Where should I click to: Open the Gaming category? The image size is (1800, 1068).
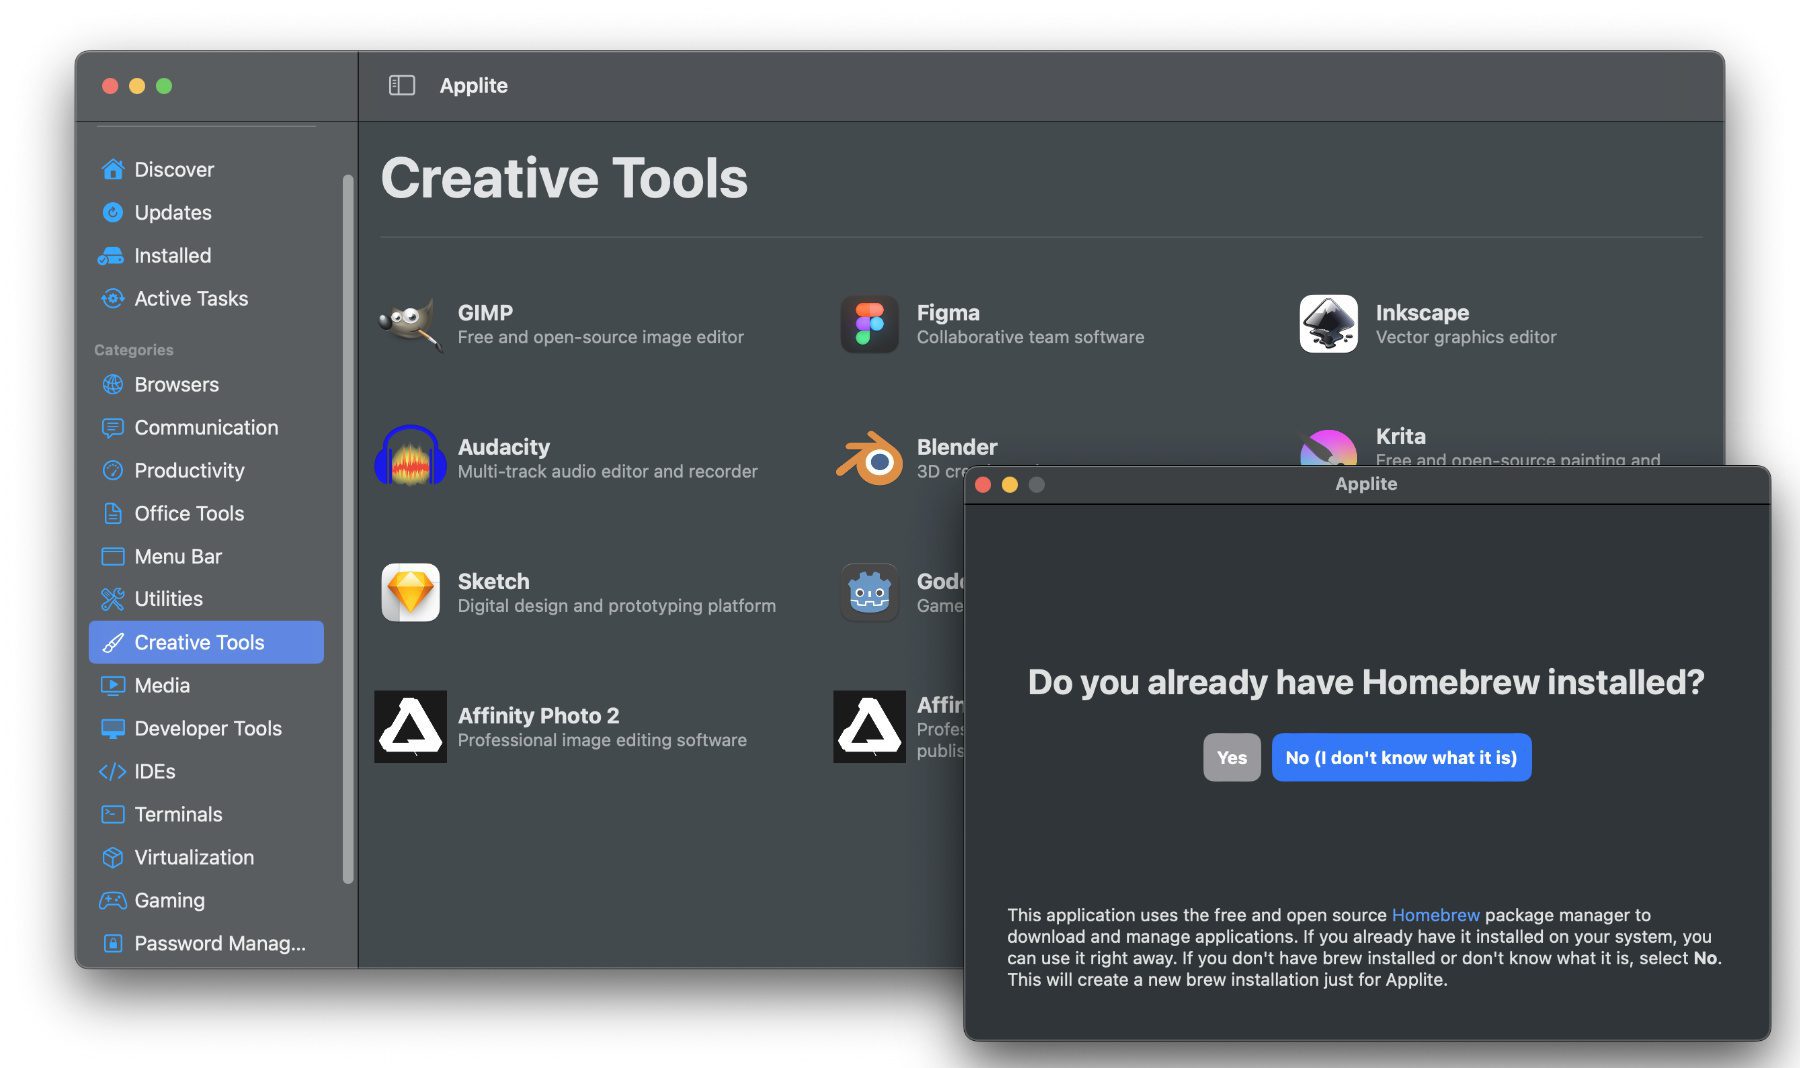click(169, 901)
